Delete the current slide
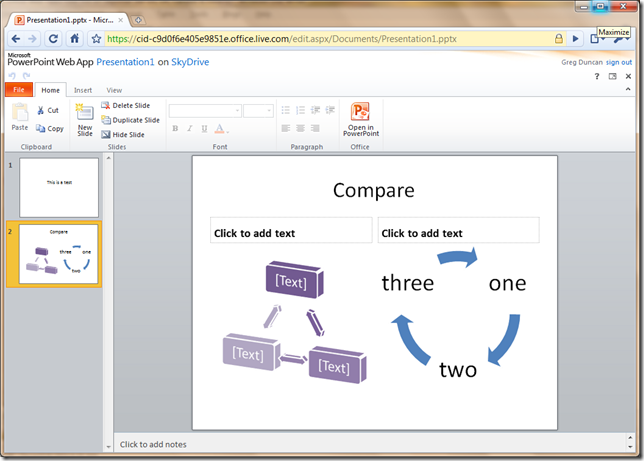This screenshot has height=461, width=644. [x=126, y=106]
